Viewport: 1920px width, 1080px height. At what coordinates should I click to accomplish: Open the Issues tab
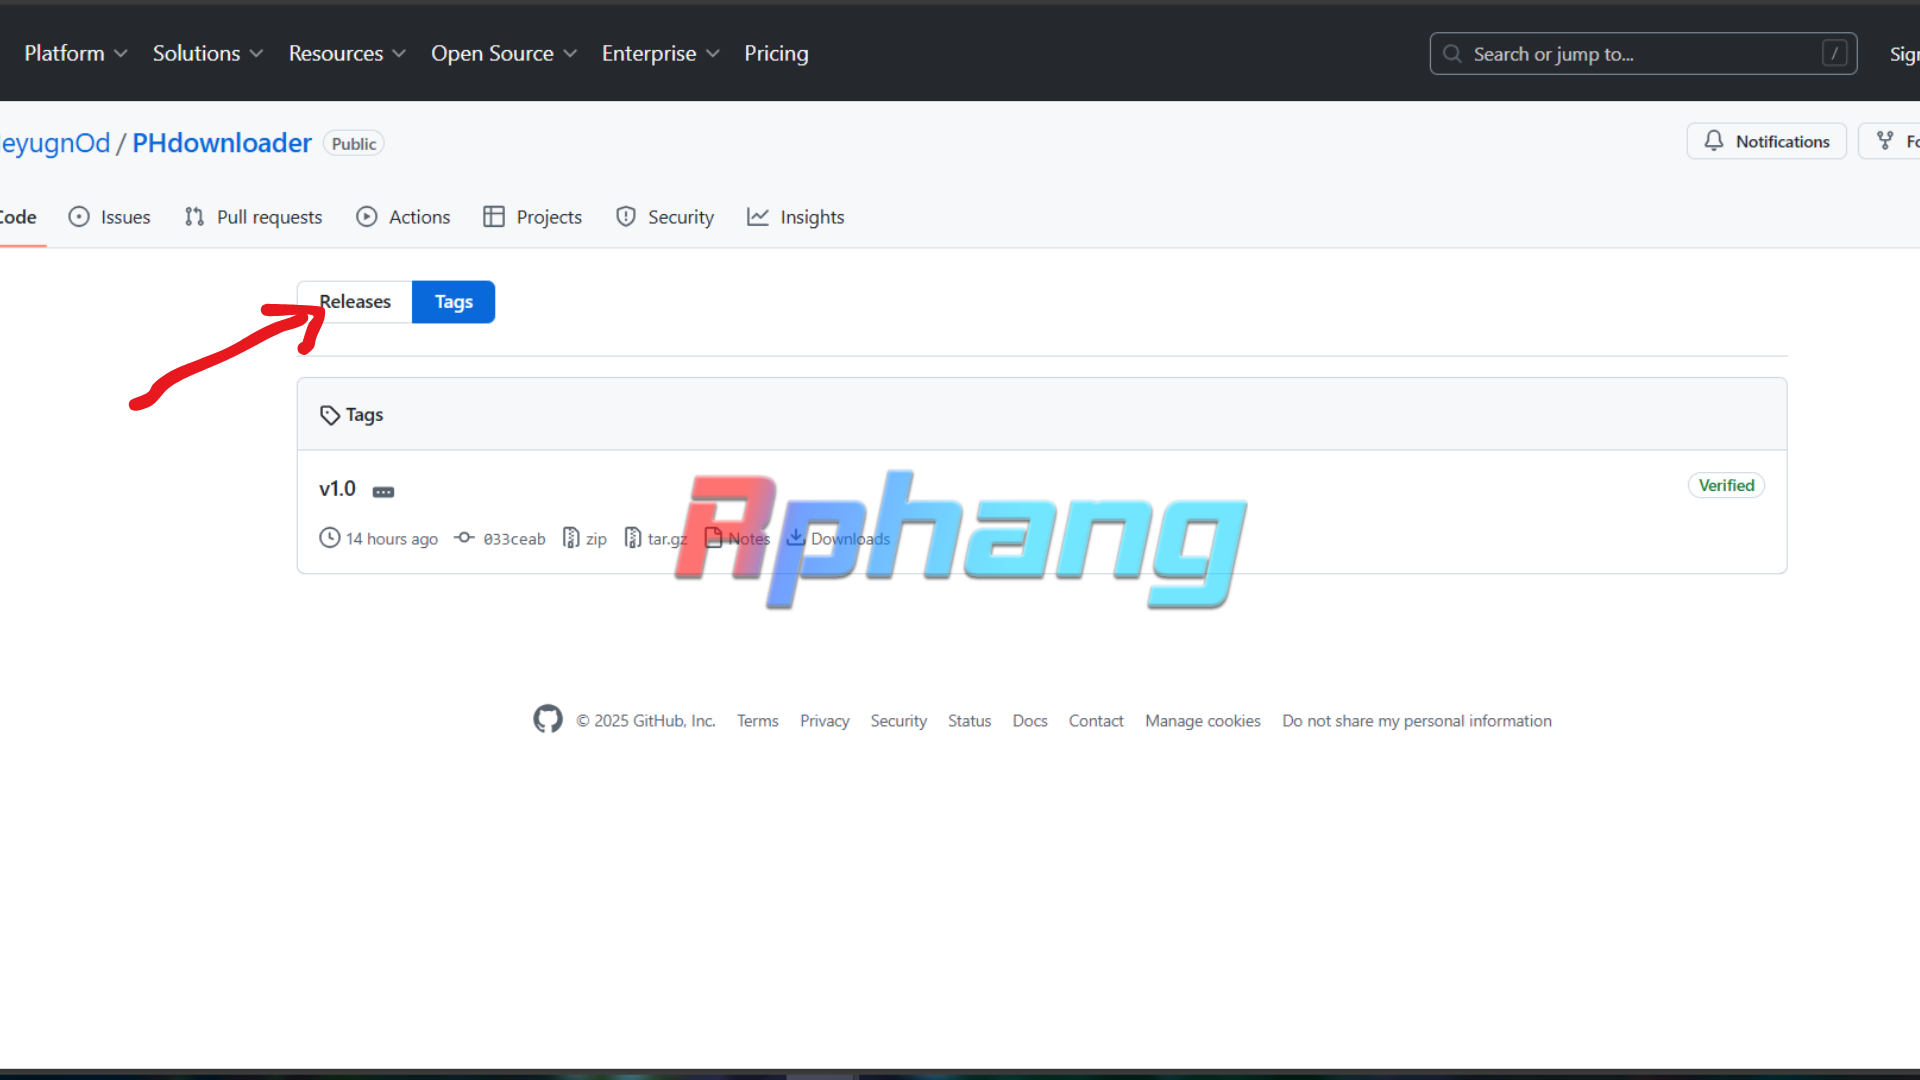click(x=109, y=218)
